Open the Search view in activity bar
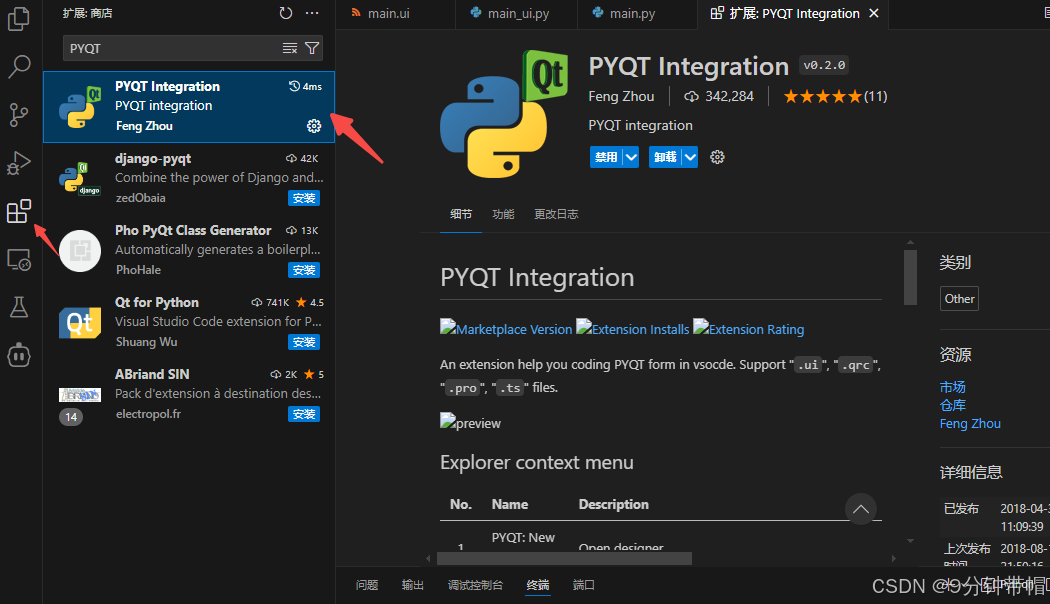 19,66
